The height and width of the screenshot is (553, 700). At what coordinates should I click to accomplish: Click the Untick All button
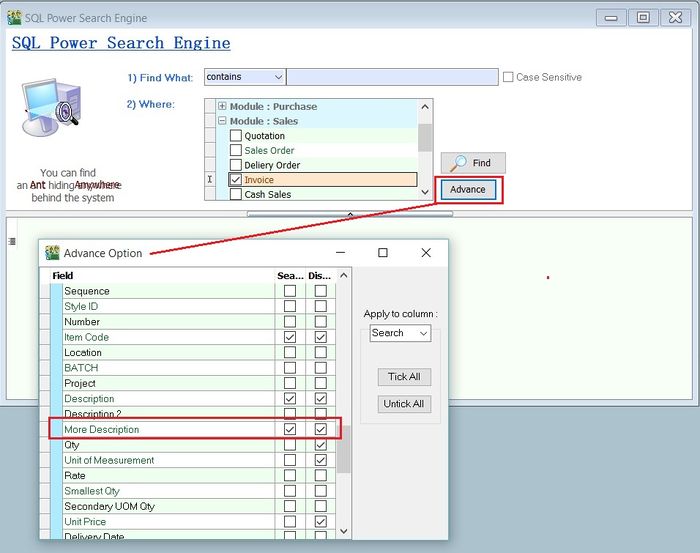click(x=404, y=404)
